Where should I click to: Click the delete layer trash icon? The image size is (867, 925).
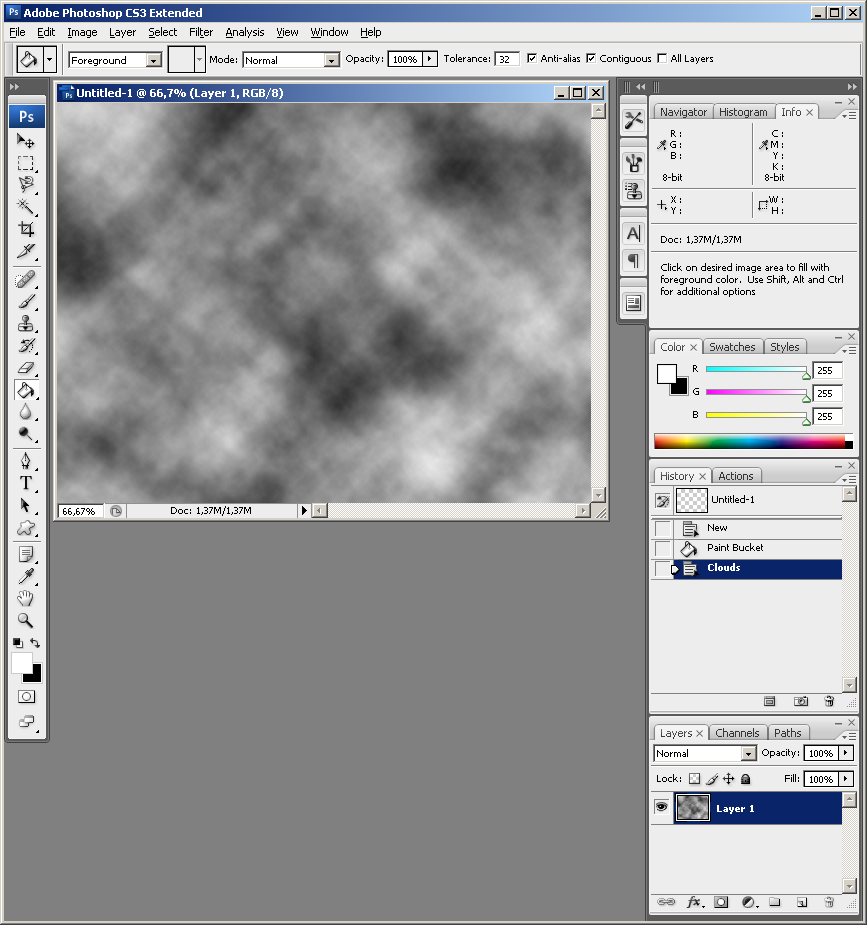tap(828, 902)
